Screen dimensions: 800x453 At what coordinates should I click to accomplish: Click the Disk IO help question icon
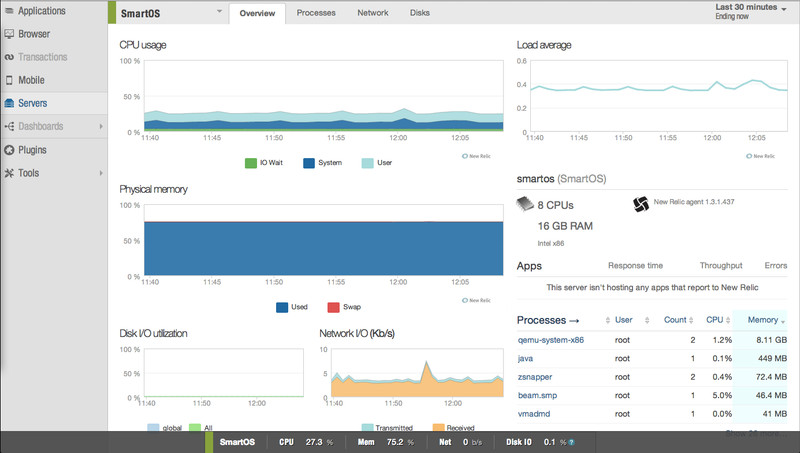tap(571, 442)
